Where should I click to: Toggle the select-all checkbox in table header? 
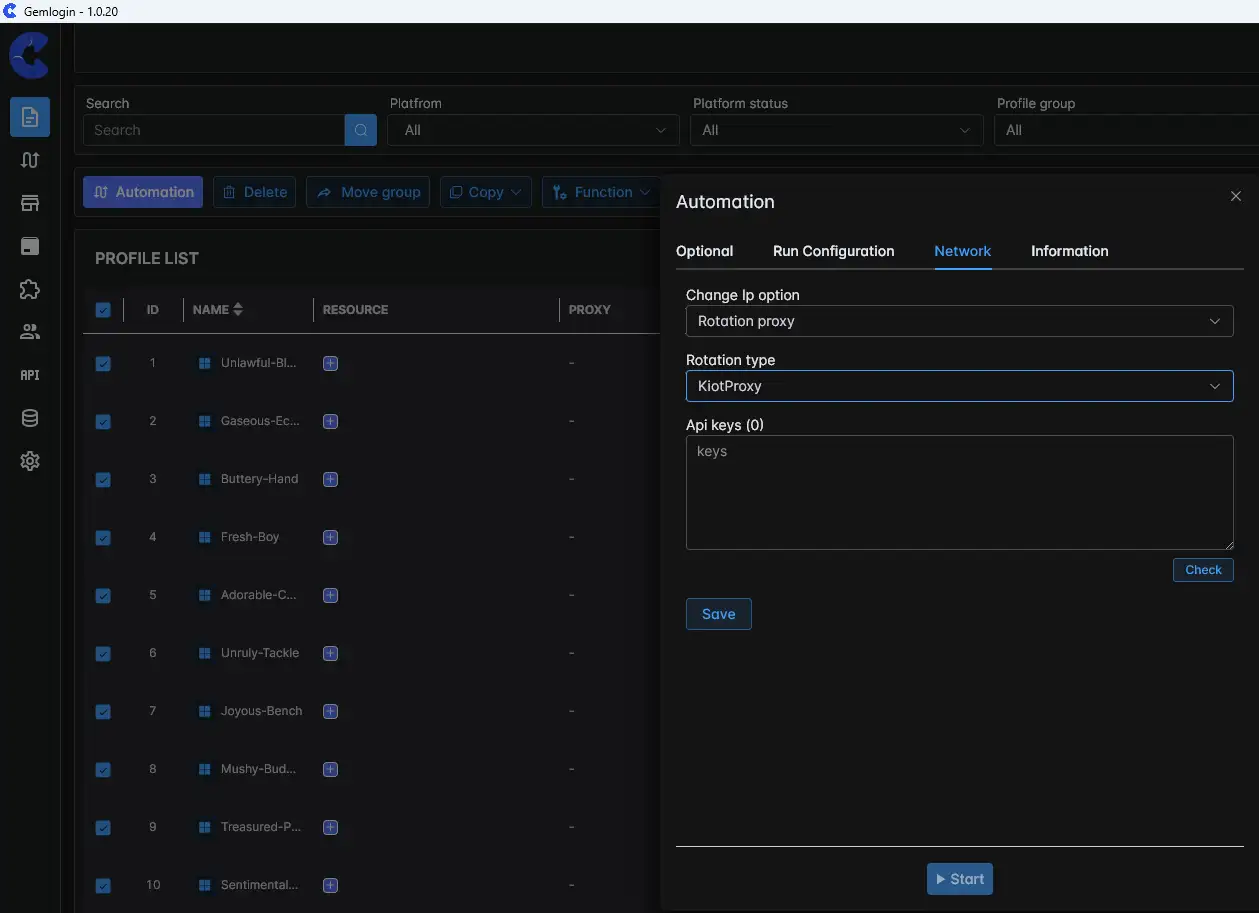point(103,310)
